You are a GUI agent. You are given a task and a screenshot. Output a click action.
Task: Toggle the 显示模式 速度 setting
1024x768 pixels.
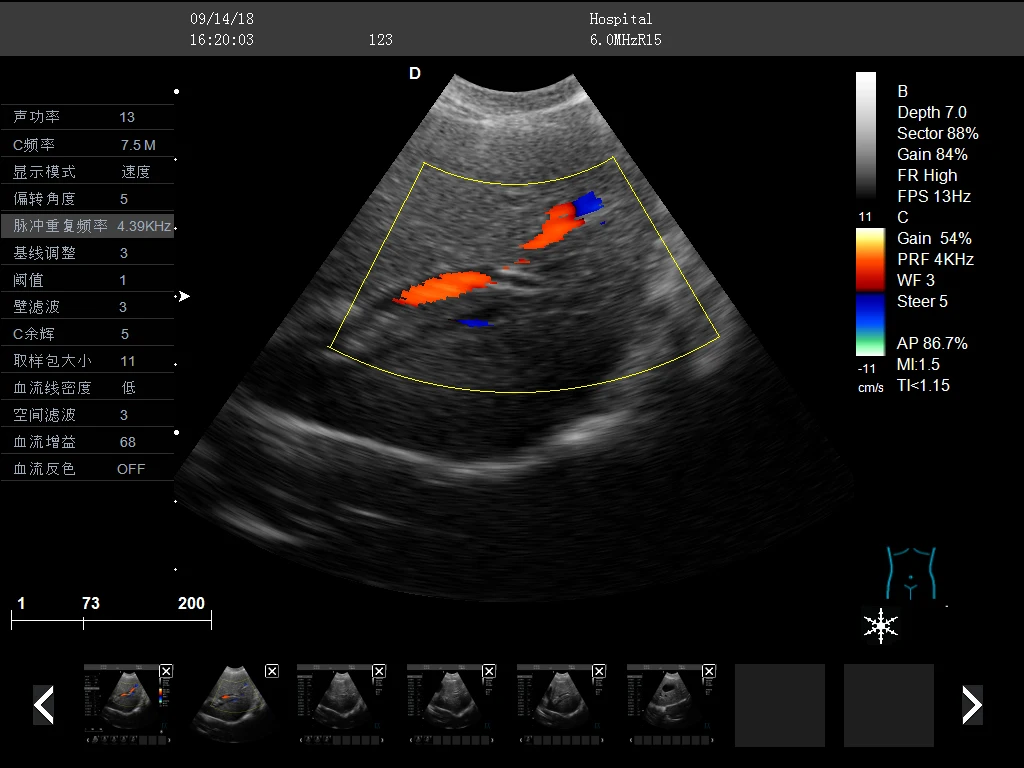[x=87, y=171]
